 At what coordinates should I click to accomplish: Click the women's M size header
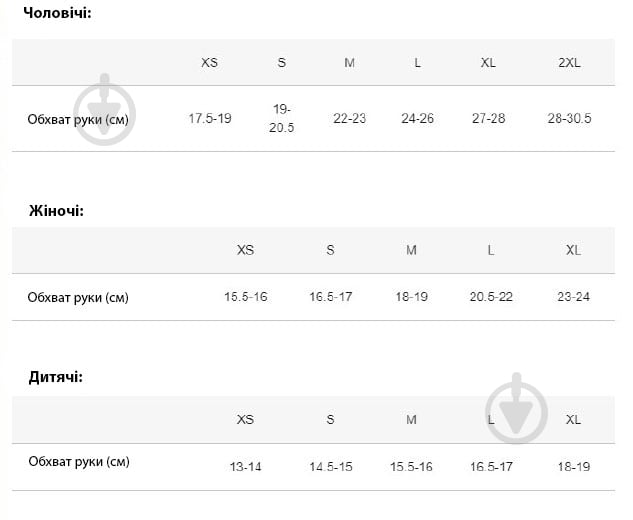[x=411, y=250]
